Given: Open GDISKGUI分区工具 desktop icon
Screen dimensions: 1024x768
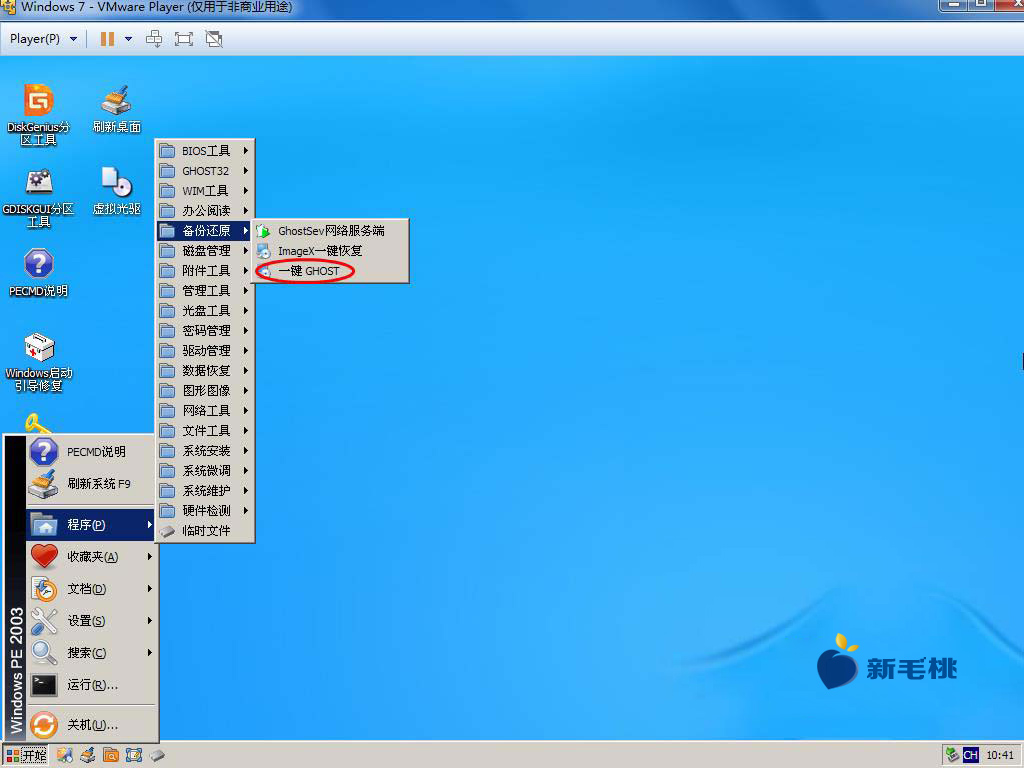Looking at the screenshot, I should pos(39,198).
